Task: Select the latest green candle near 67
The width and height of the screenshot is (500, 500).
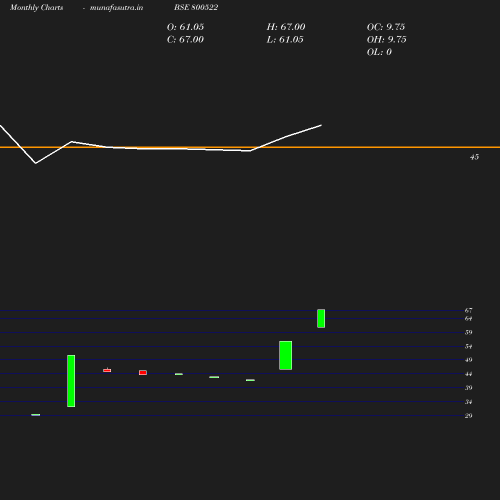Action: point(321,318)
